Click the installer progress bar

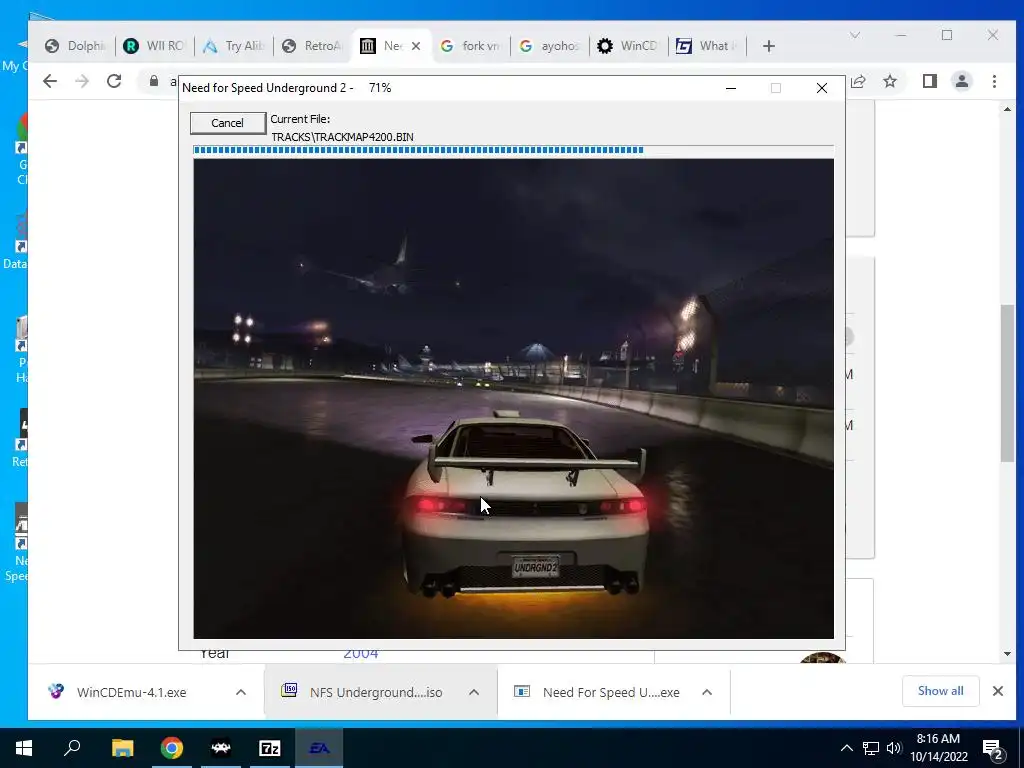click(x=513, y=150)
